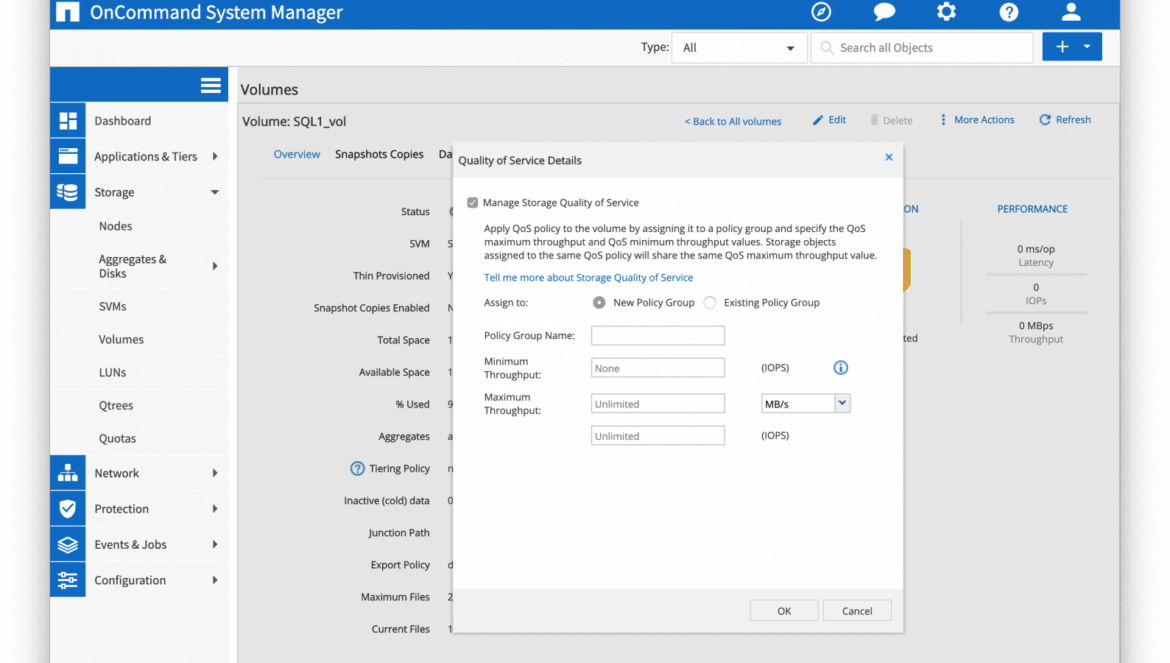Expand Applications & Tiers submenu arrow

point(215,157)
